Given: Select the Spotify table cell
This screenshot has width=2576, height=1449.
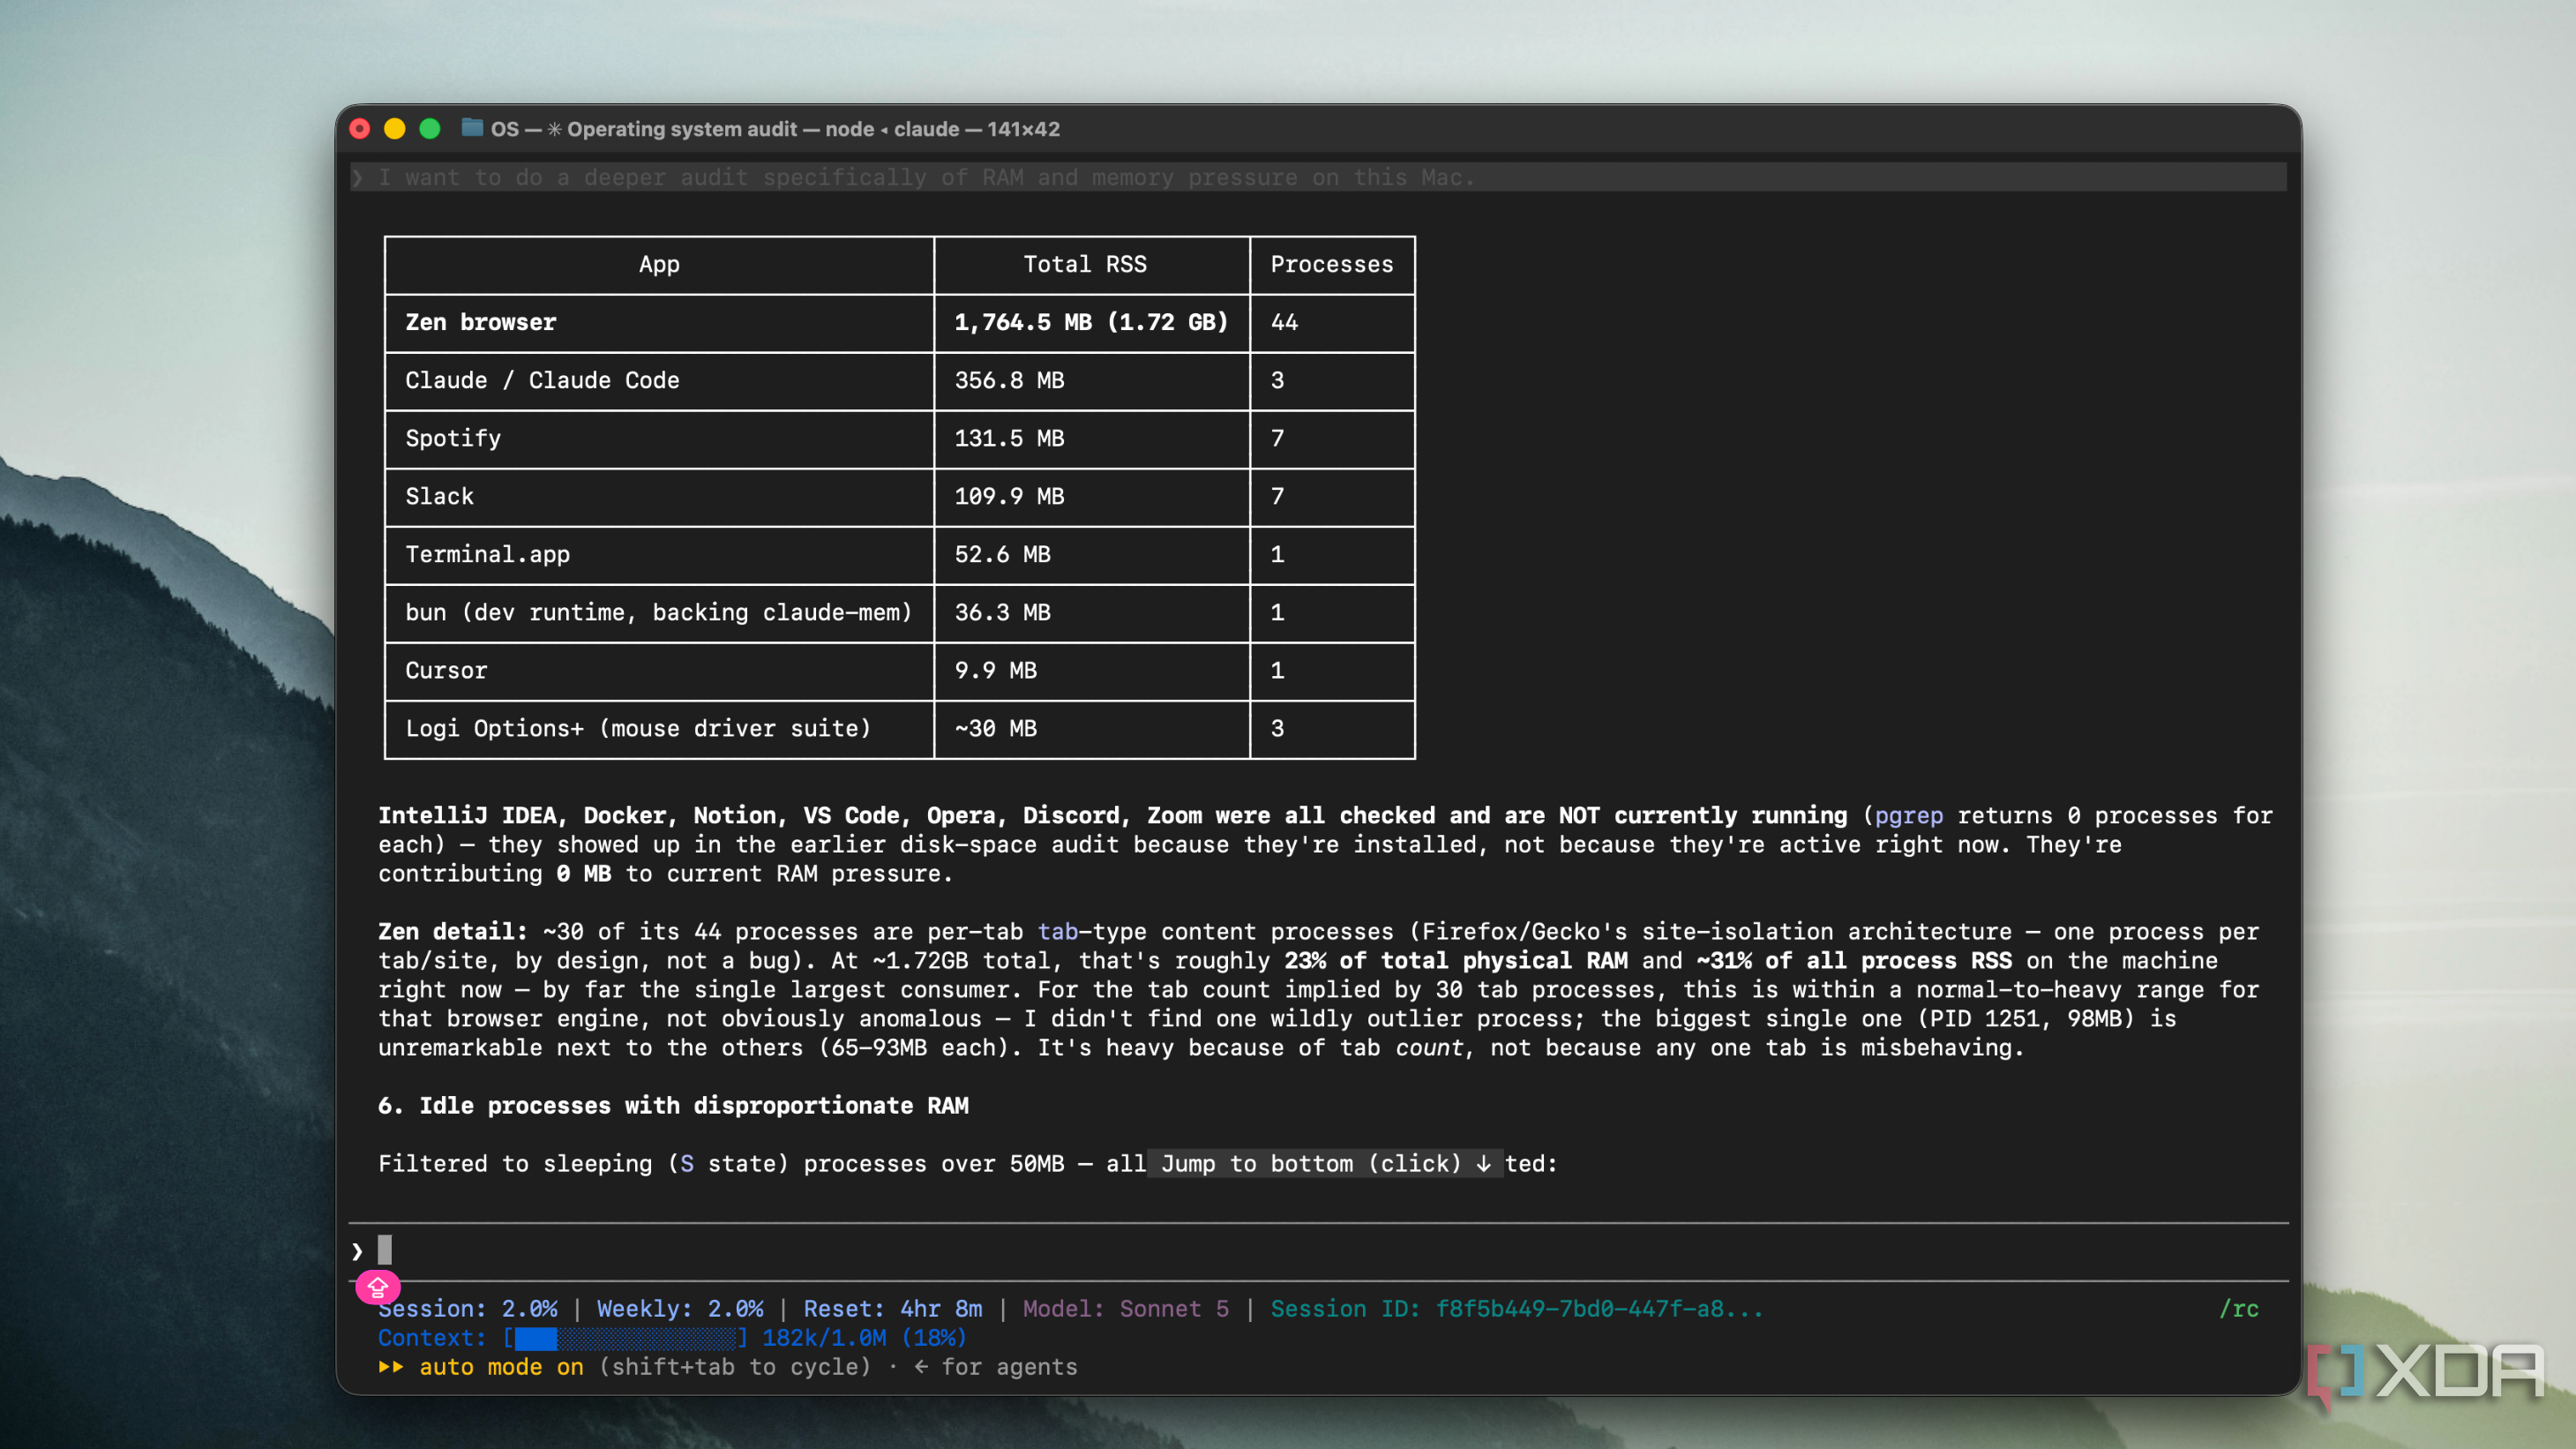Looking at the screenshot, I should point(659,439).
